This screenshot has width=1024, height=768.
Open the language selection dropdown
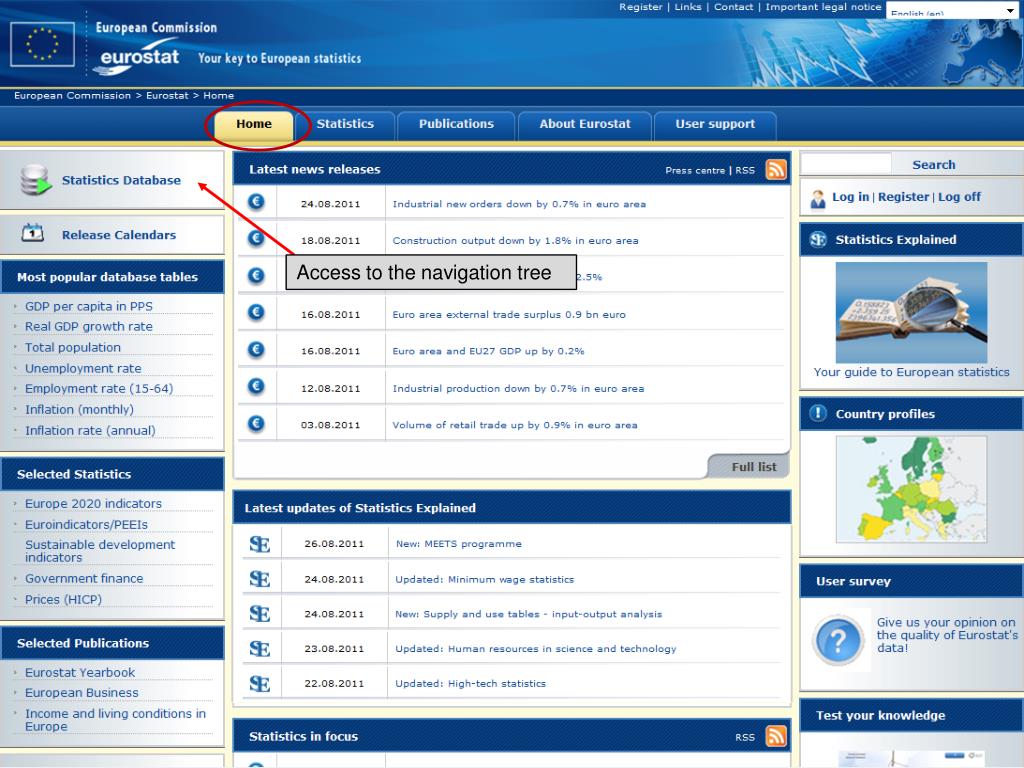click(x=952, y=10)
